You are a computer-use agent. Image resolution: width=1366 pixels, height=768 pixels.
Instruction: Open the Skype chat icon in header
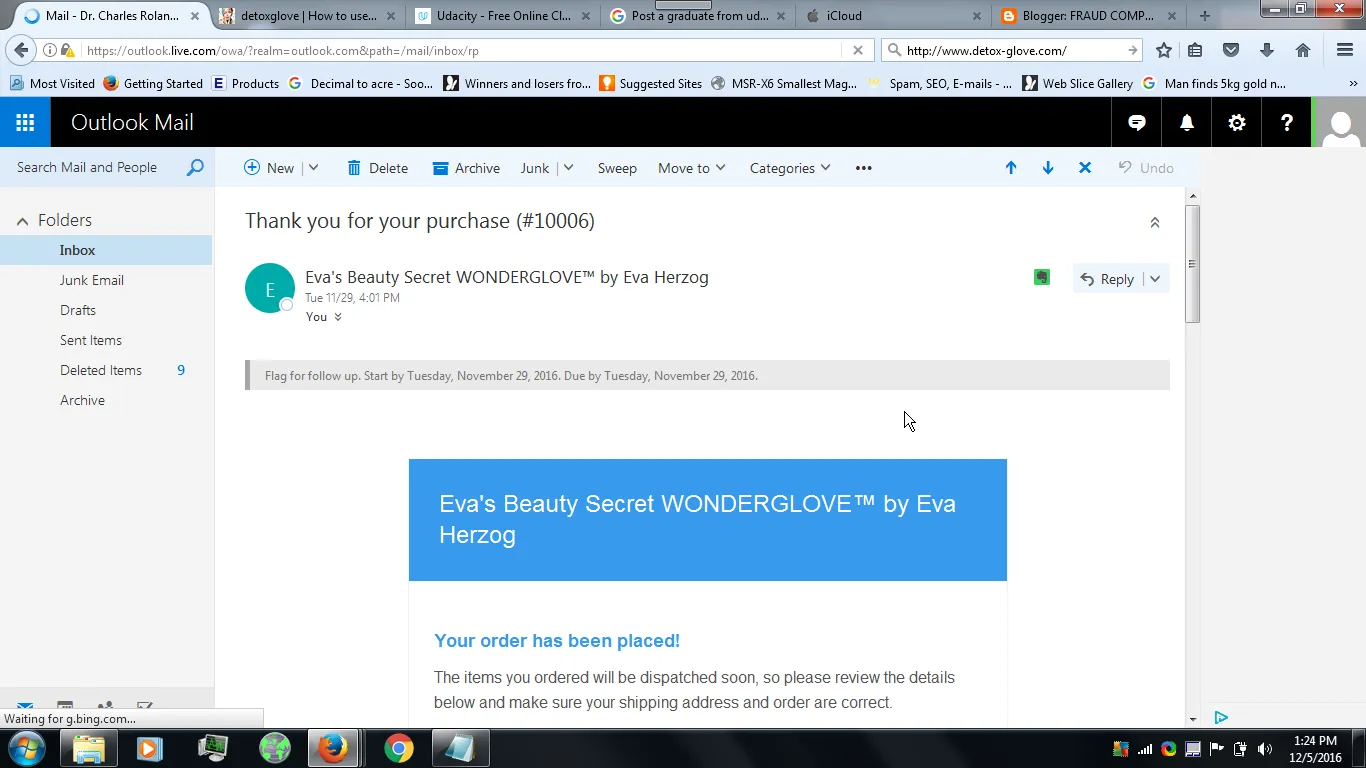point(1137,123)
